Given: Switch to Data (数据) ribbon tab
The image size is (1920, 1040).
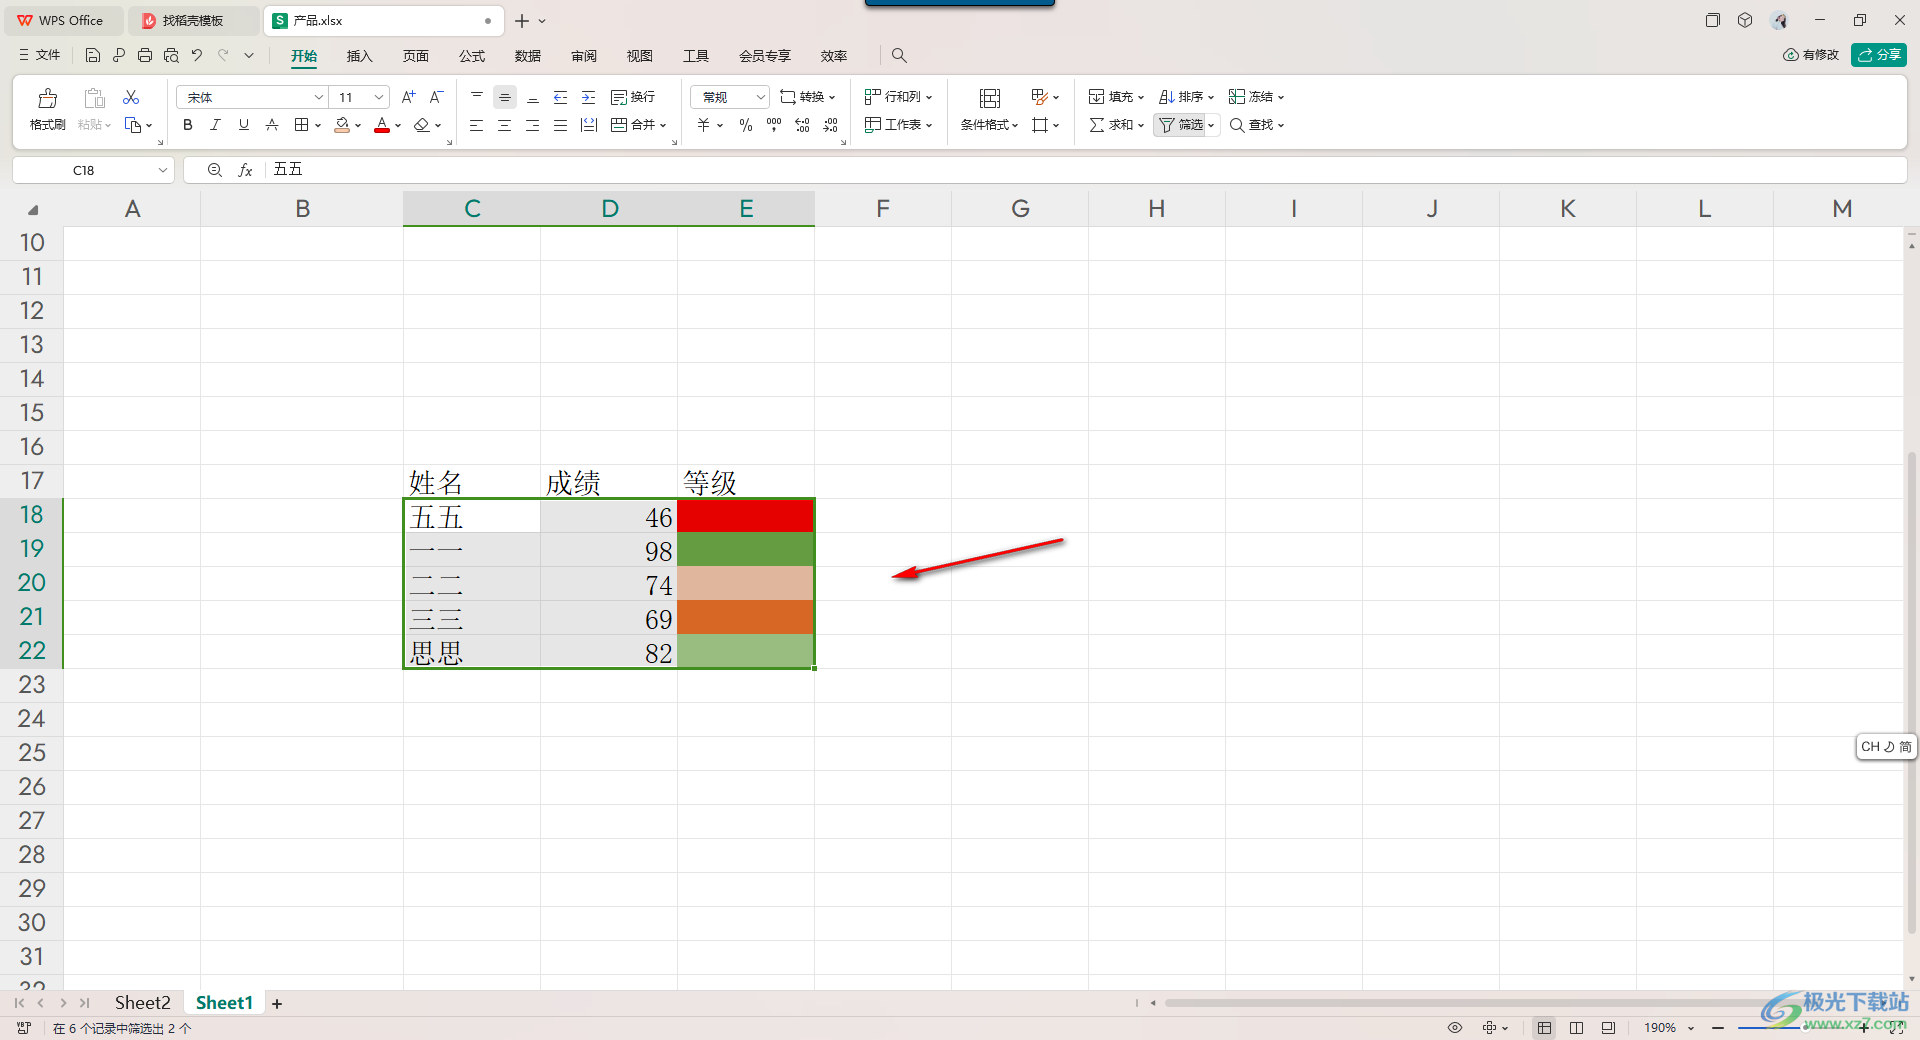Looking at the screenshot, I should tap(528, 56).
